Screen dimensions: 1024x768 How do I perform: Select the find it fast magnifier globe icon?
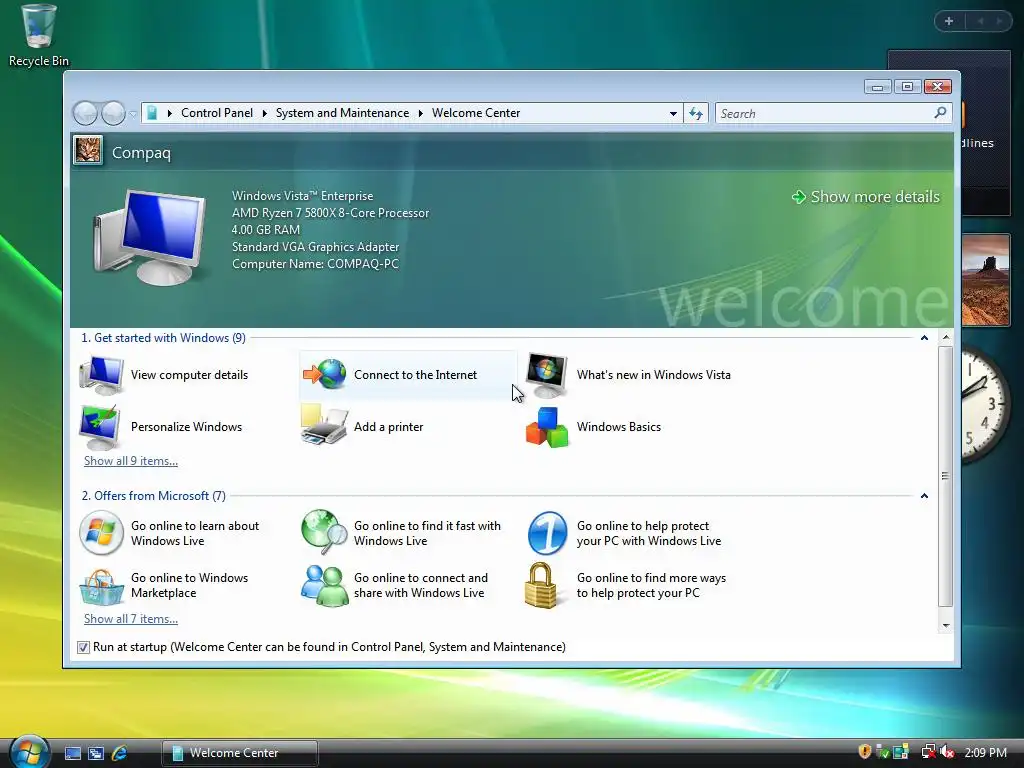coord(325,532)
